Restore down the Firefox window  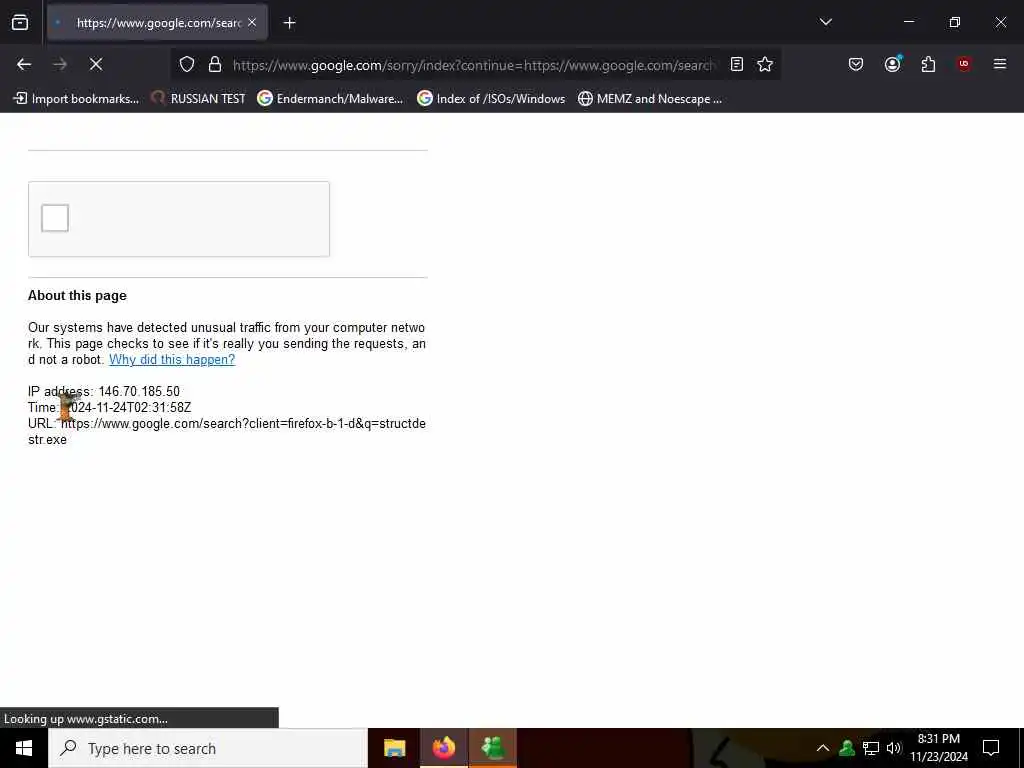[955, 22]
